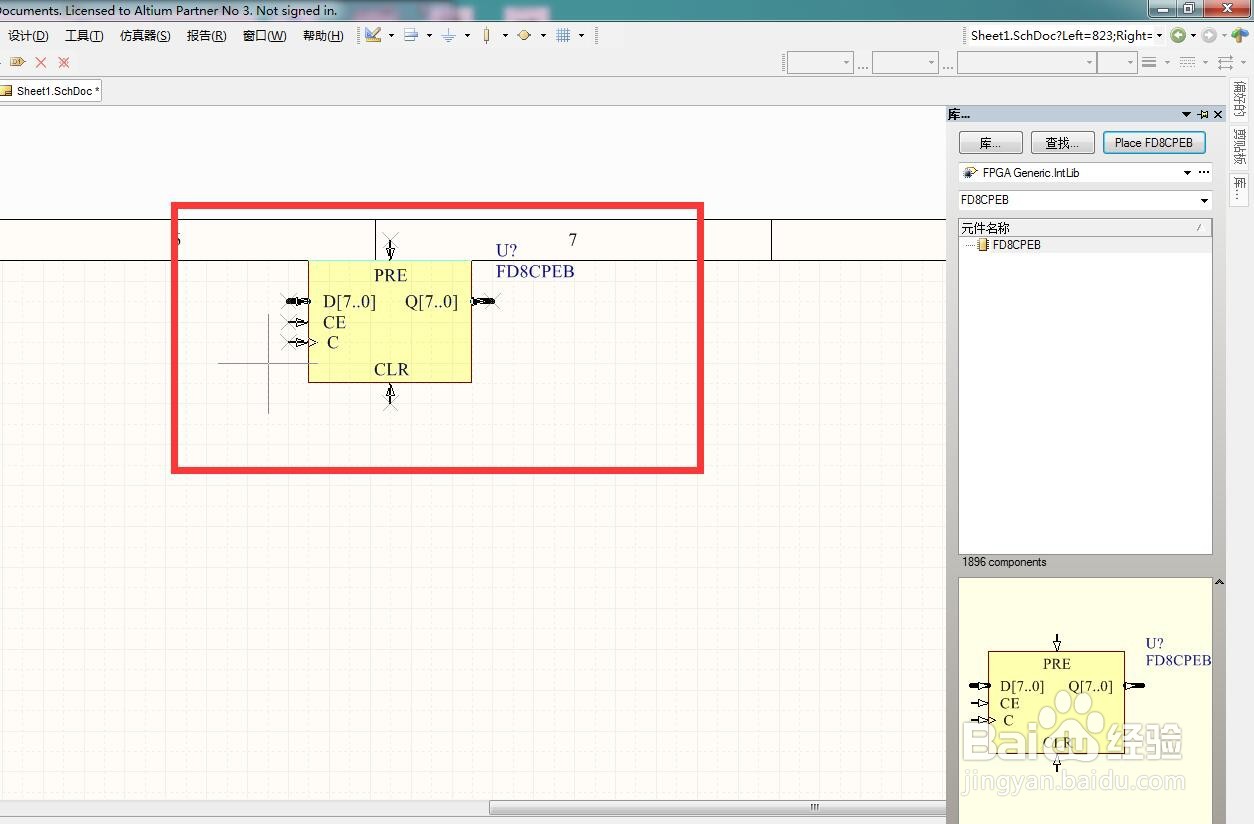Choose the digital devices component icon
The height and width of the screenshot is (824, 1254).
(487, 35)
